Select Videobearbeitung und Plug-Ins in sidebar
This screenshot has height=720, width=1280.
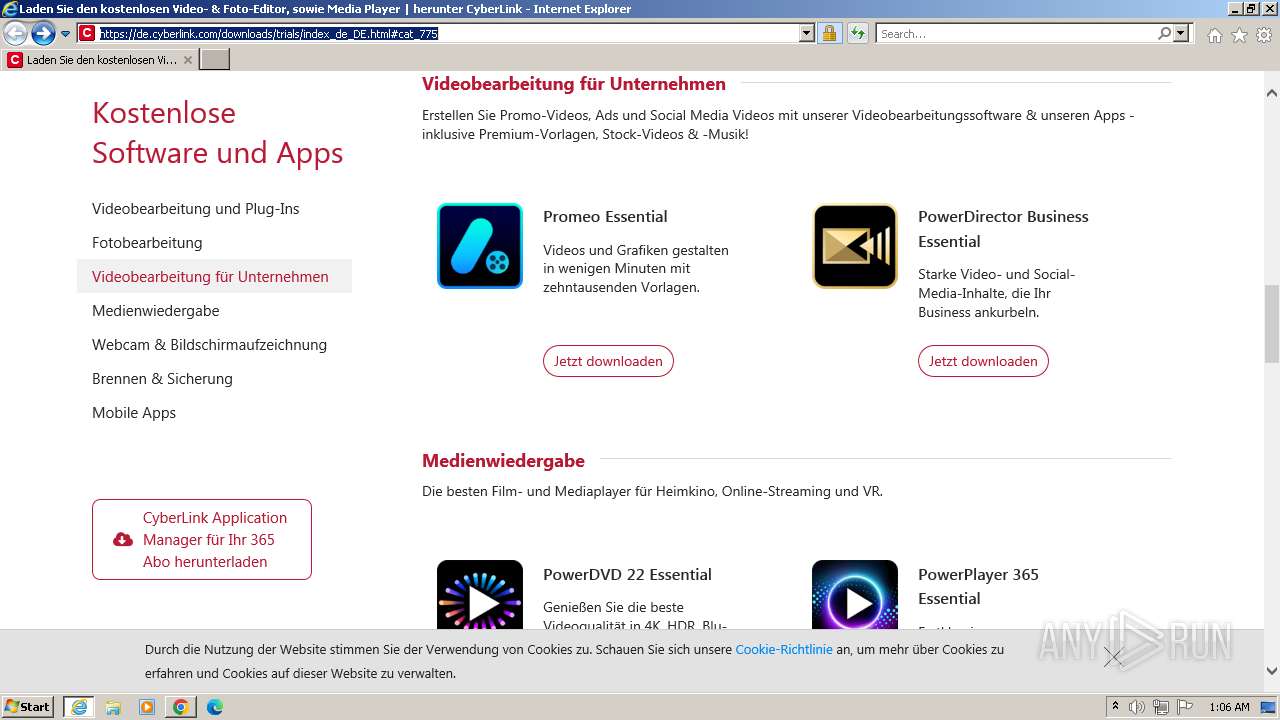click(x=196, y=209)
